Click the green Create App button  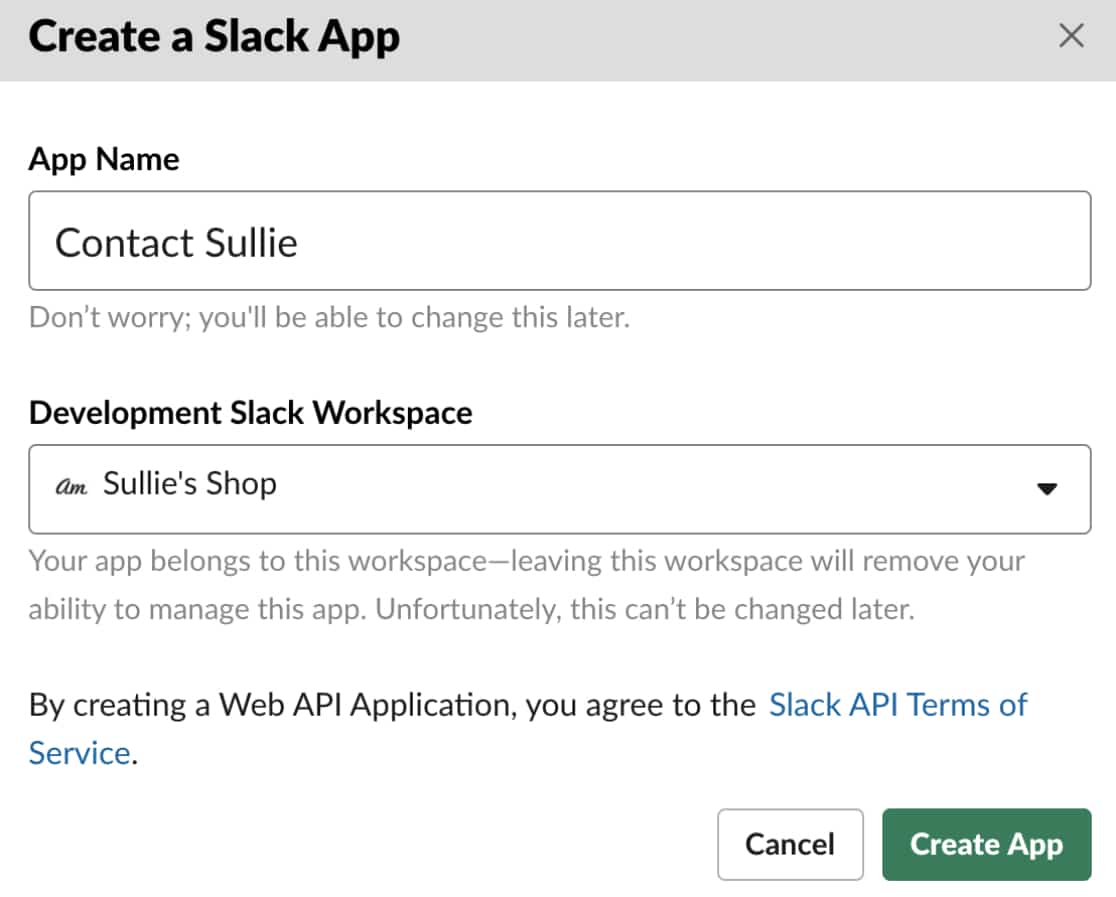click(x=986, y=844)
